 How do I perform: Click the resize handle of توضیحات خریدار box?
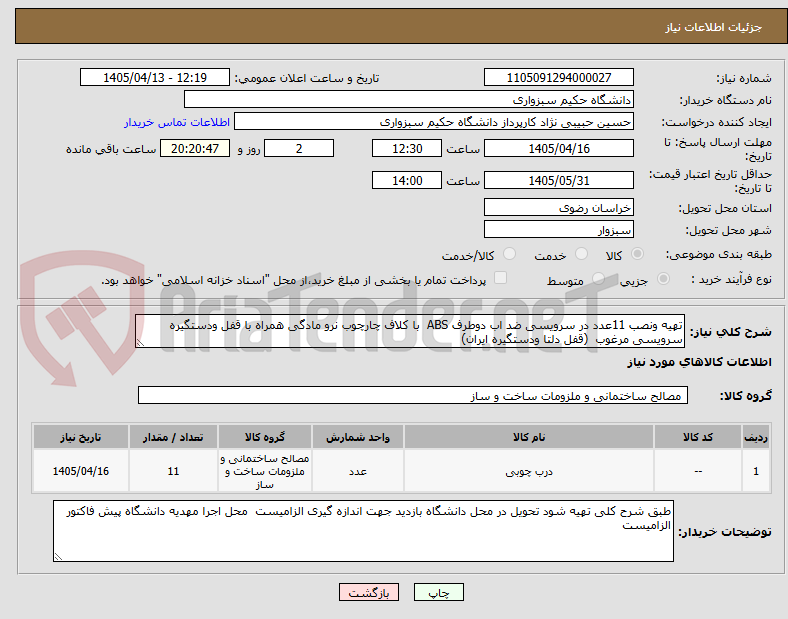pos(58,557)
